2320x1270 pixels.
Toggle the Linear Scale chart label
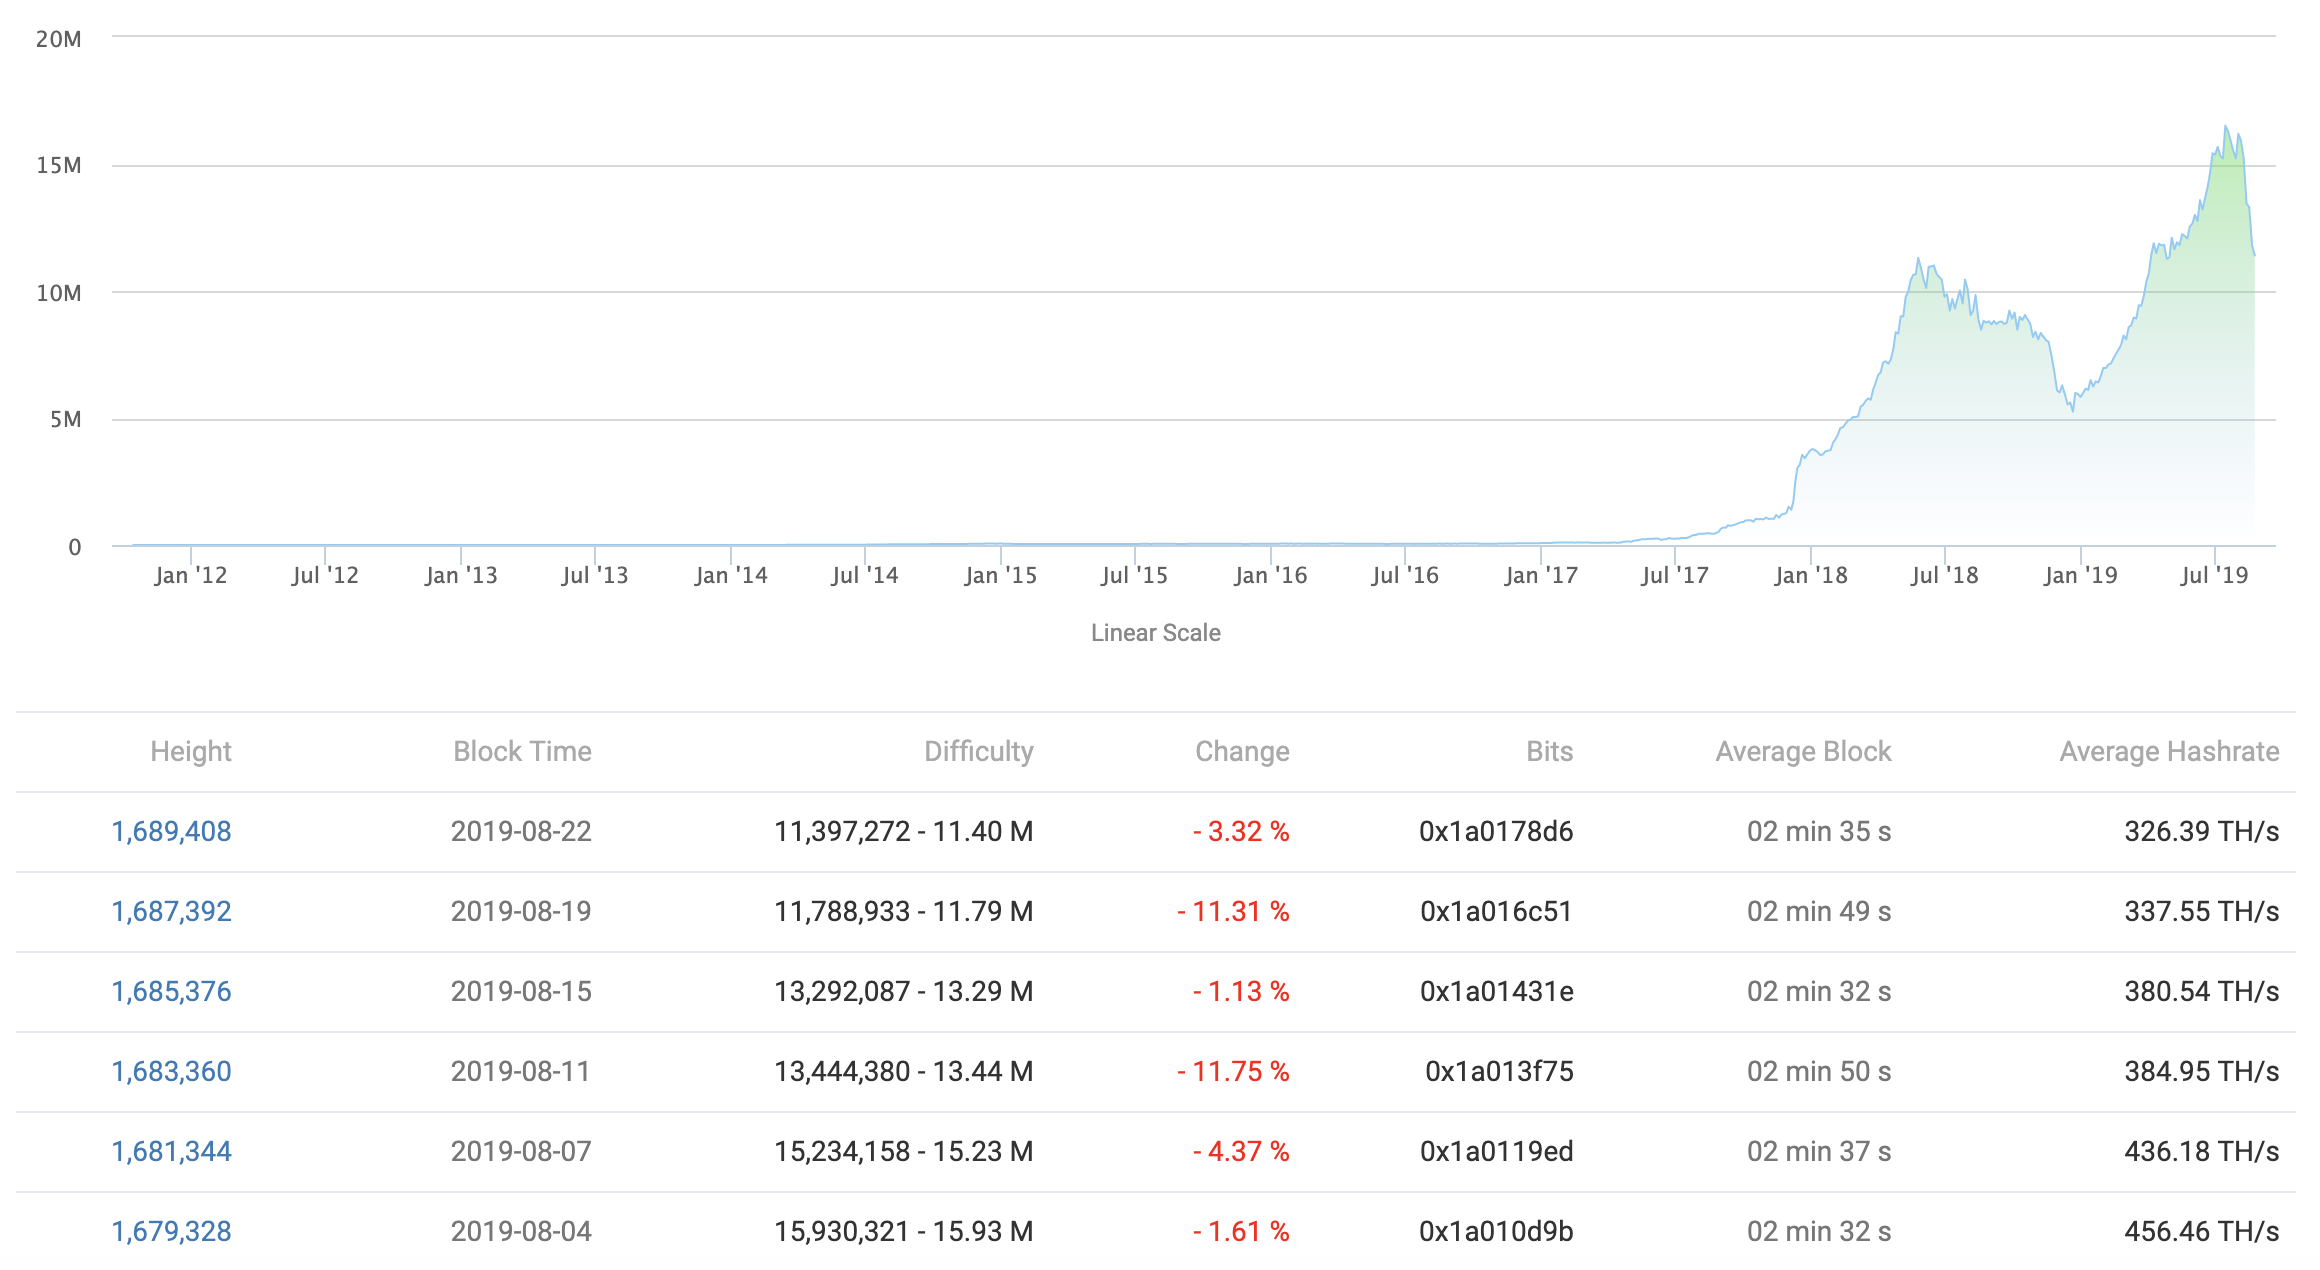coord(1155,633)
